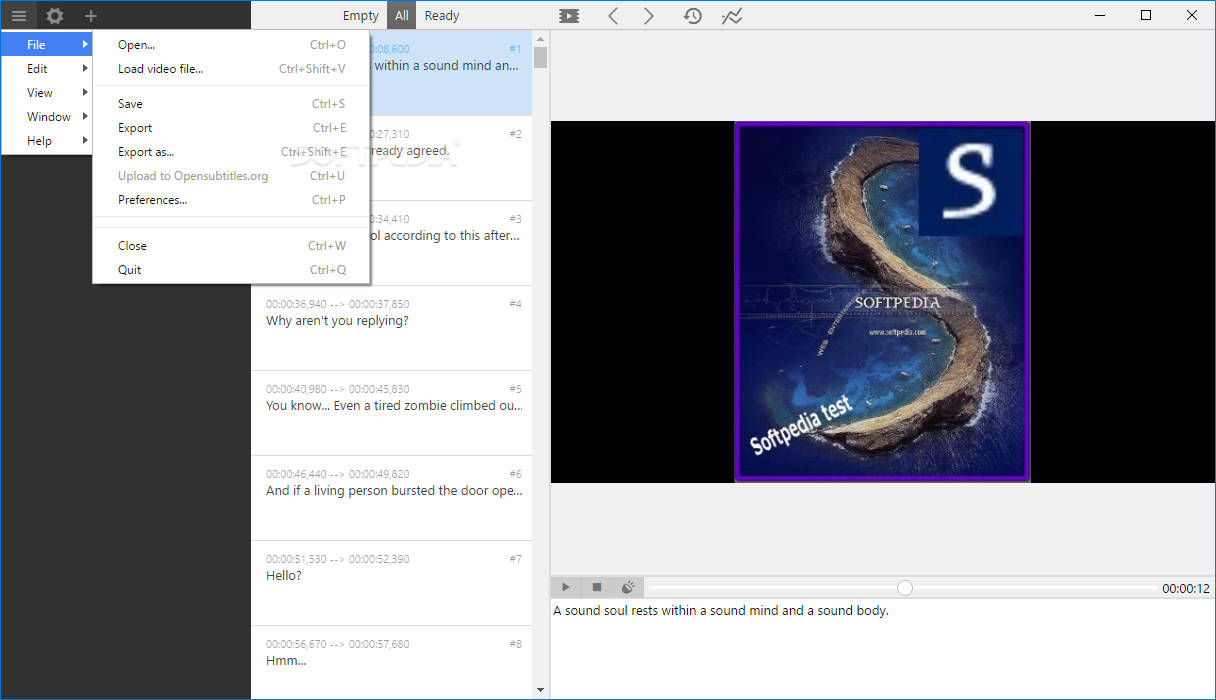Image resolution: width=1216 pixels, height=700 pixels.
Task: Select Close in the File menu
Action: (x=231, y=246)
